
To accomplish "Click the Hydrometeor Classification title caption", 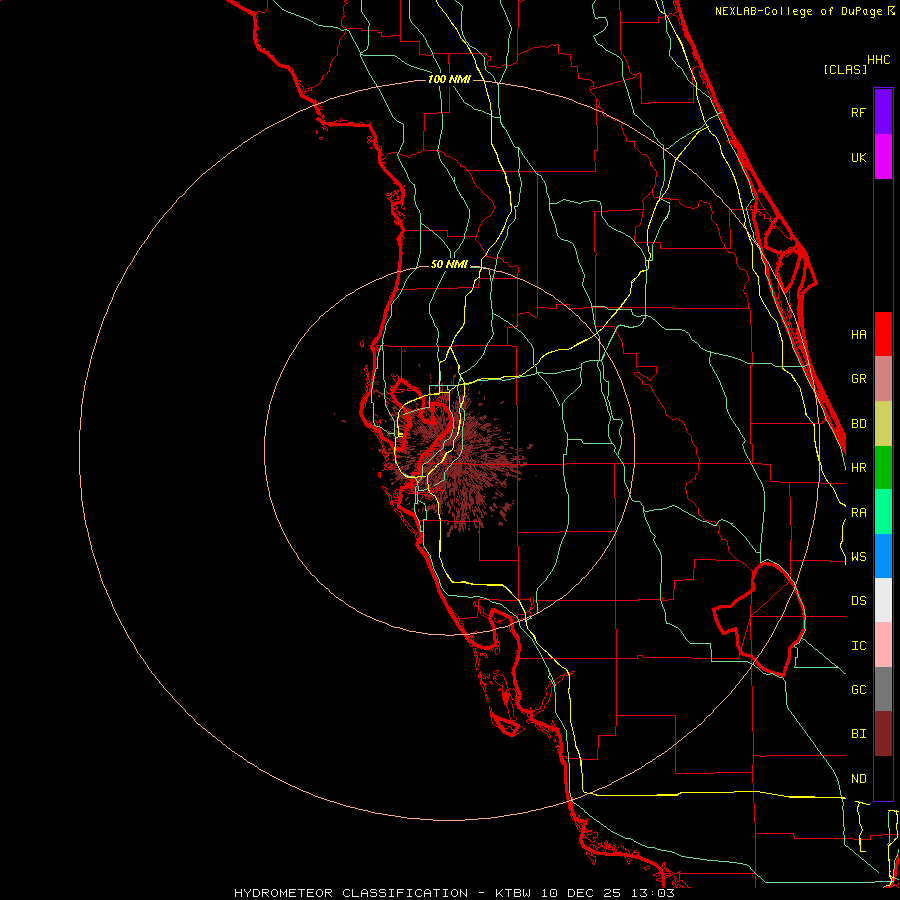I will [x=454, y=893].
